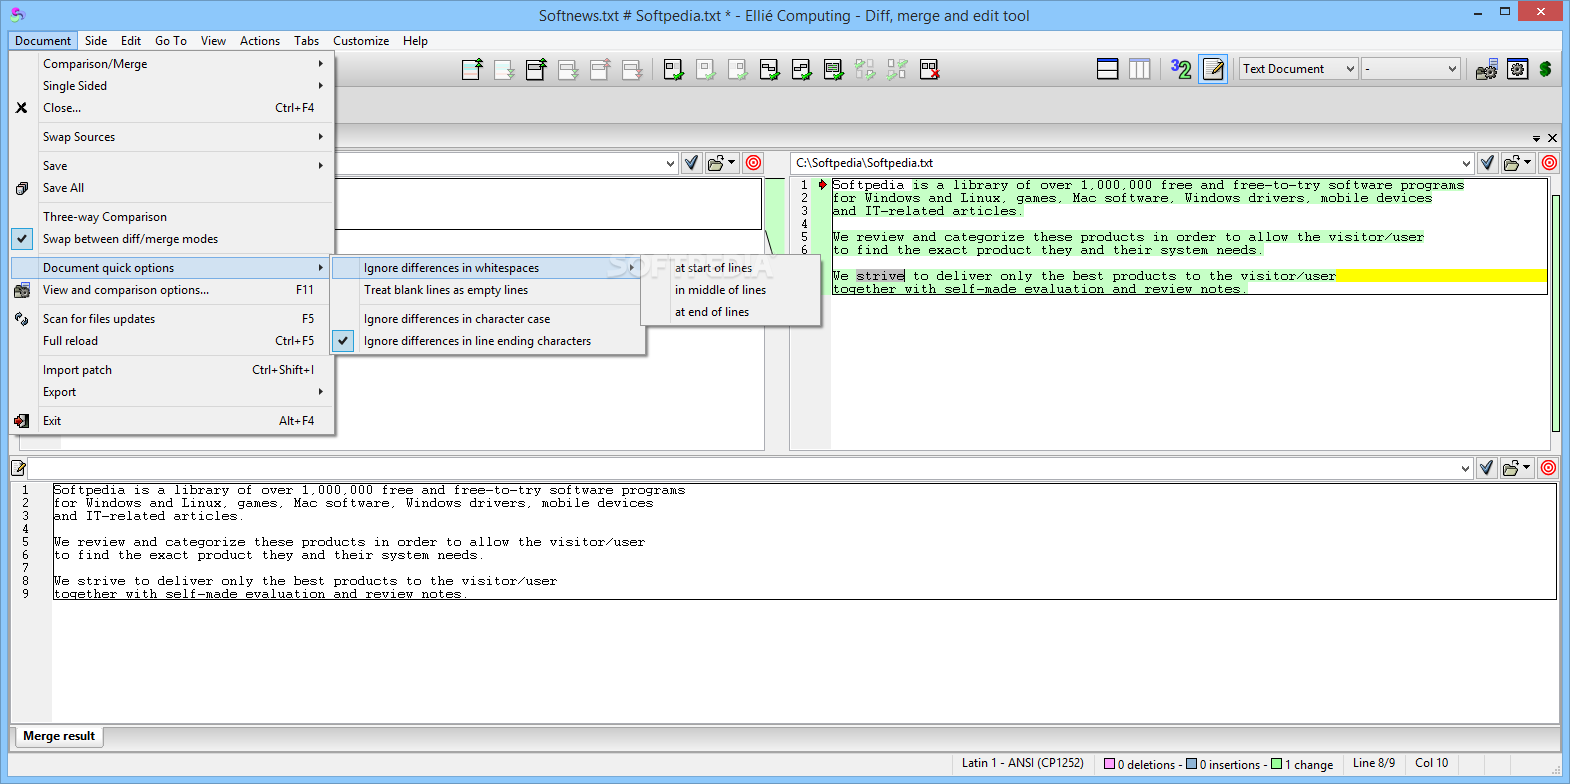The width and height of the screenshot is (1570, 784).
Task: Open the Side menu
Action: pyautogui.click(x=96, y=41)
